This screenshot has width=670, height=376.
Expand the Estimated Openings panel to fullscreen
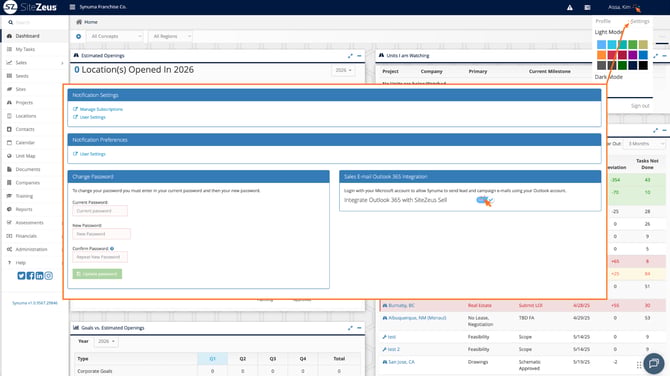[350, 56]
